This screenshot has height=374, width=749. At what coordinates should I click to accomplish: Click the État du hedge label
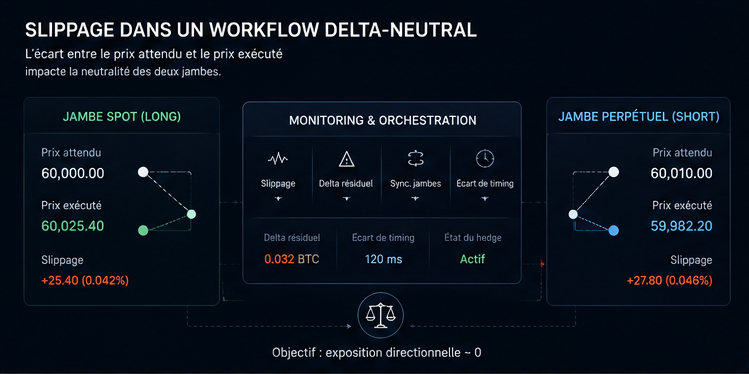point(472,237)
